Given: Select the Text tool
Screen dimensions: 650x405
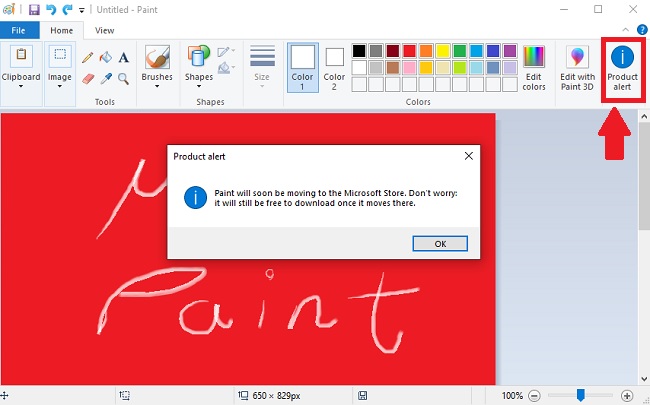Looking at the screenshot, I should [124, 57].
